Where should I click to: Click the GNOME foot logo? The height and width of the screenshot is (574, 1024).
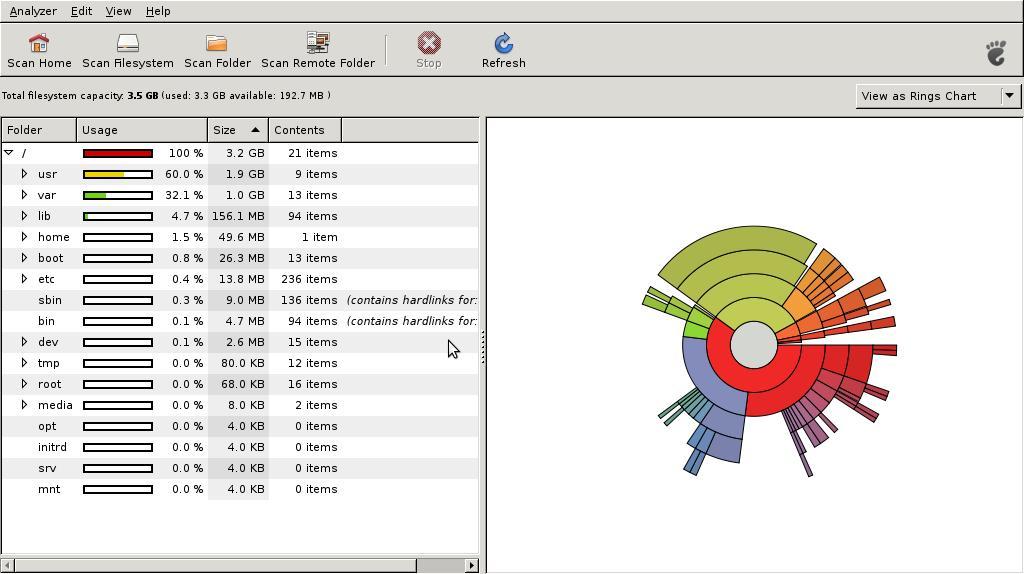point(997,53)
